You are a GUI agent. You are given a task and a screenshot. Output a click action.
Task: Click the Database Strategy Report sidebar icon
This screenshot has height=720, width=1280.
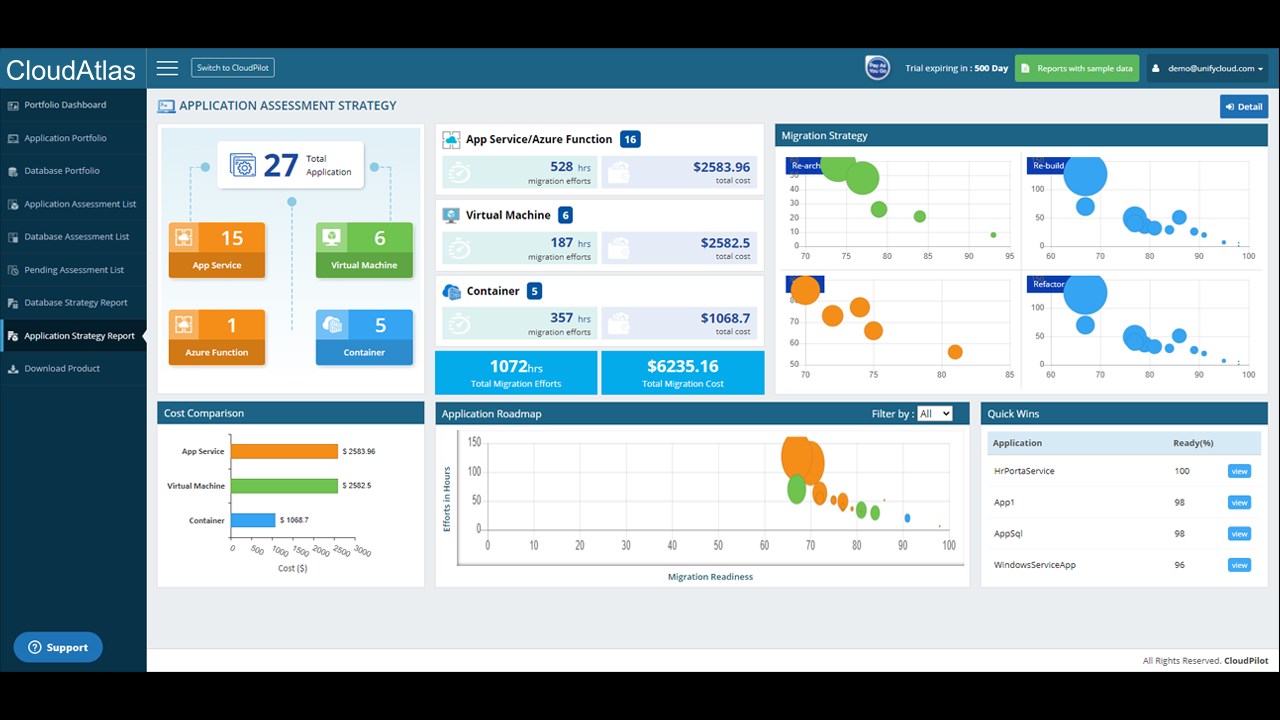click(13, 303)
